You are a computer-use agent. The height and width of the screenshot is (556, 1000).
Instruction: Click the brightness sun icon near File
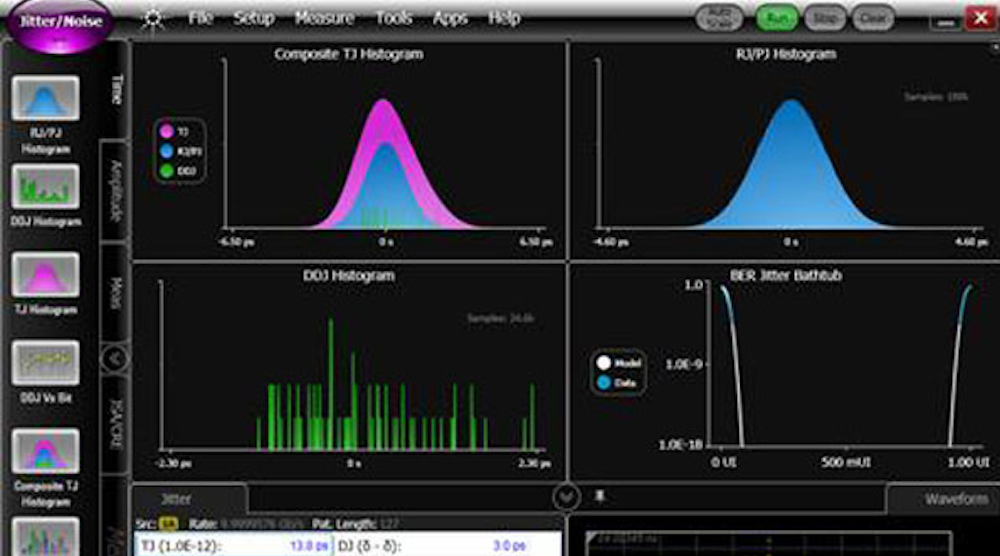coord(153,18)
